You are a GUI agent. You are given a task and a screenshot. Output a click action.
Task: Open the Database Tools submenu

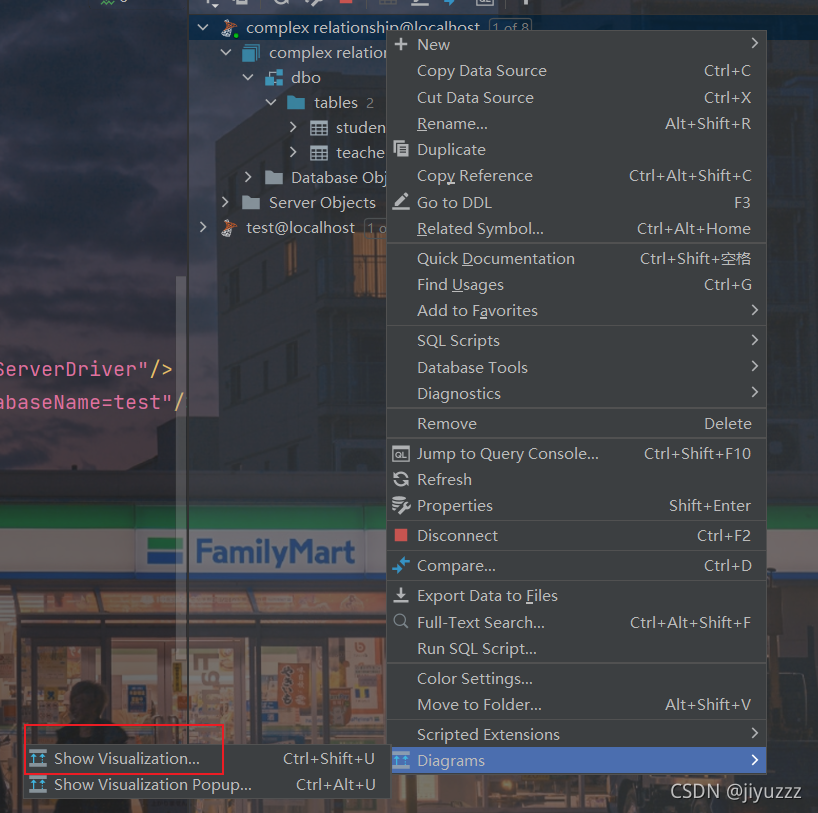576,367
